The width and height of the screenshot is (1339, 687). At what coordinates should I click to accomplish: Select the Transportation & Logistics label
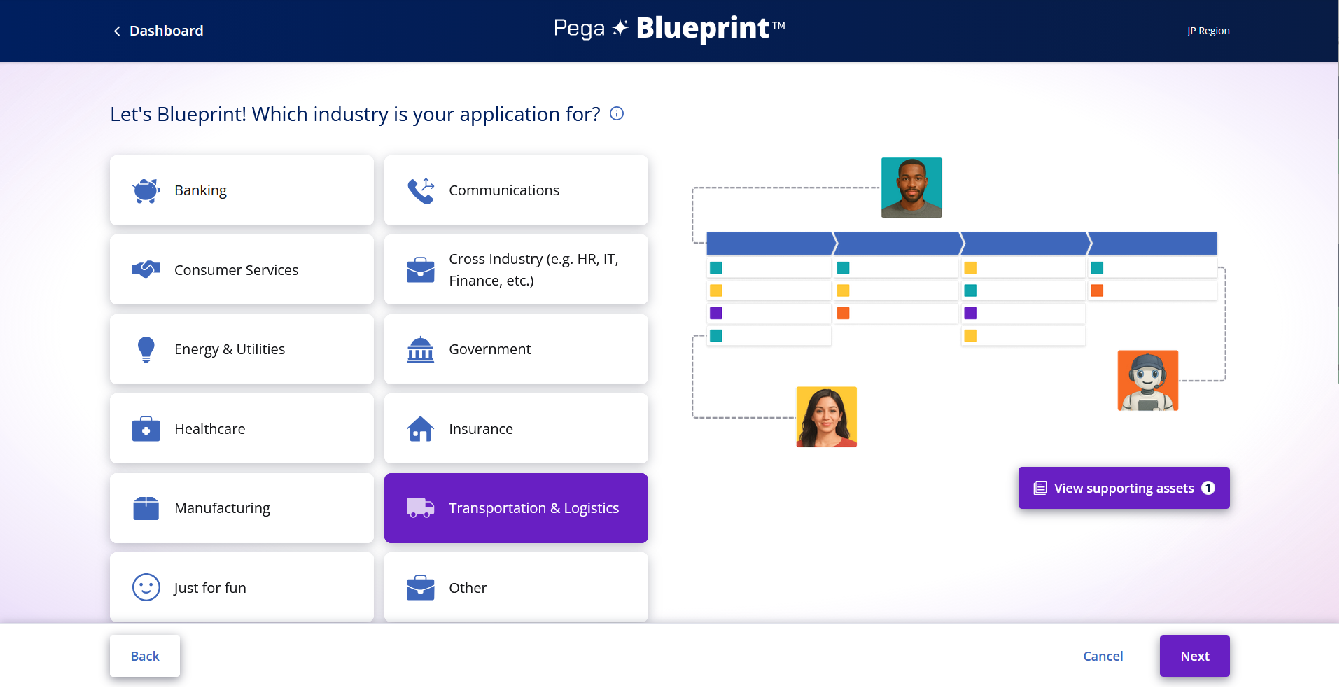(534, 508)
